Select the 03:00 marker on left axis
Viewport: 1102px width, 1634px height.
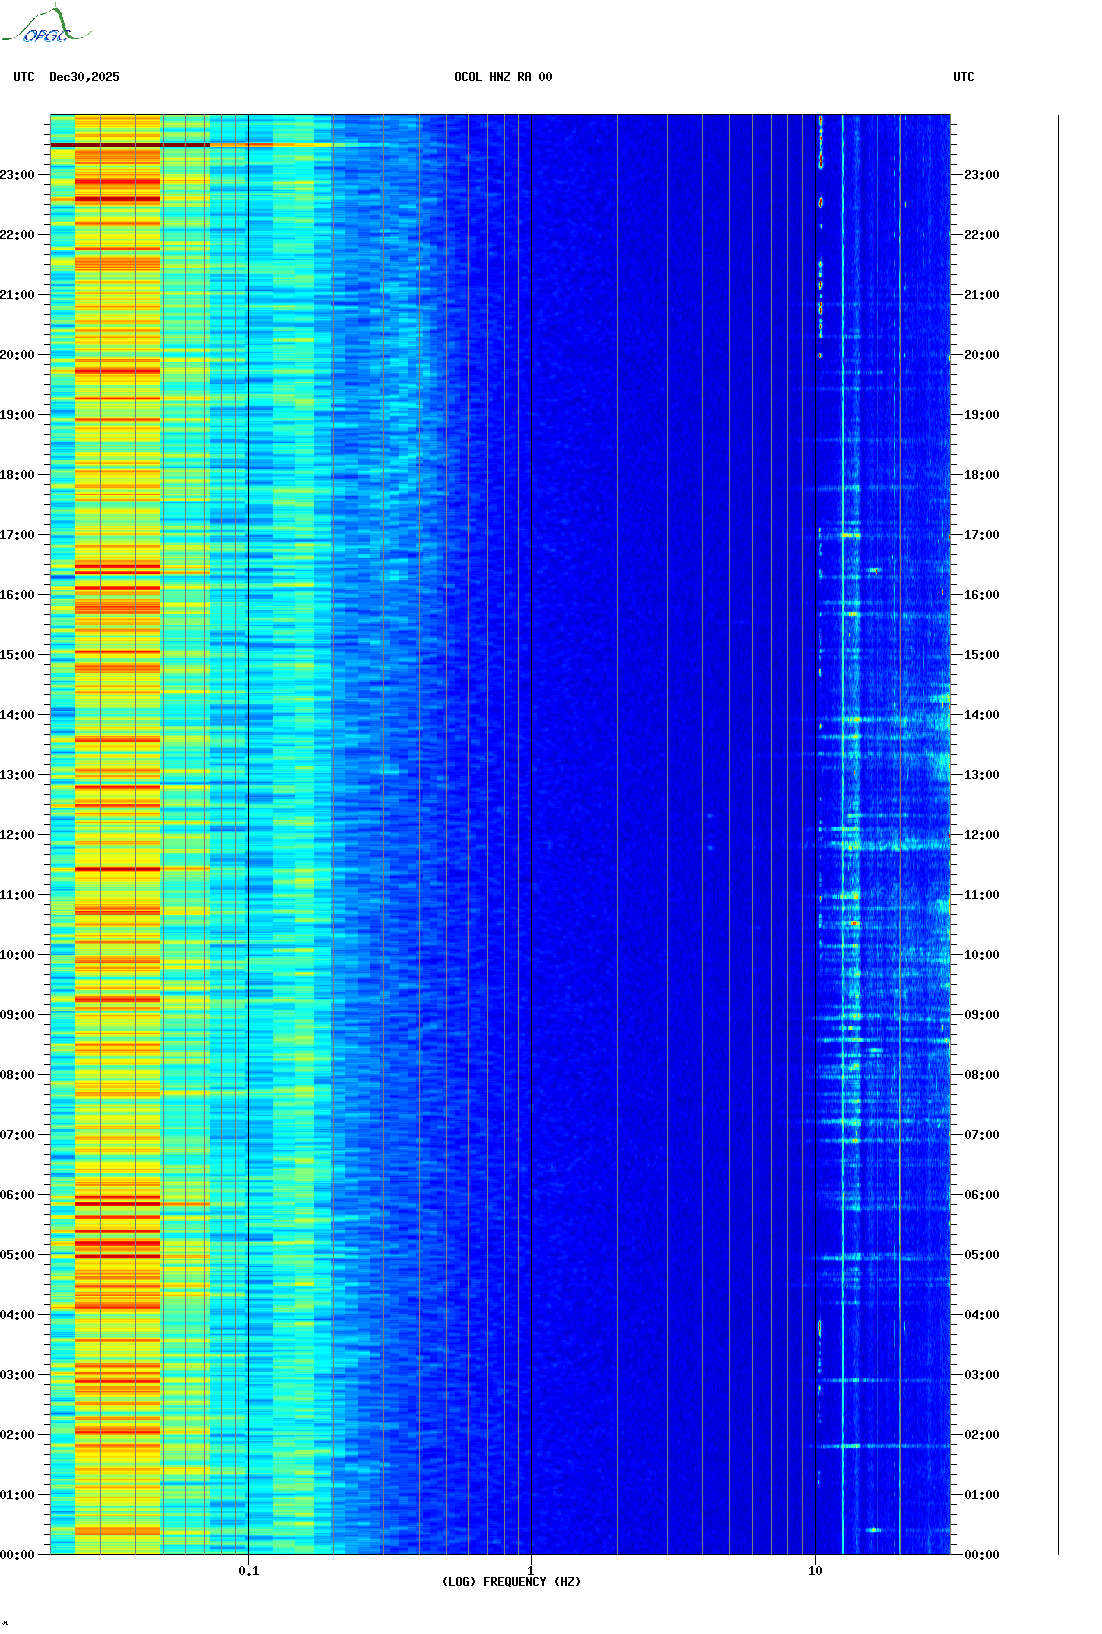point(17,1375)
